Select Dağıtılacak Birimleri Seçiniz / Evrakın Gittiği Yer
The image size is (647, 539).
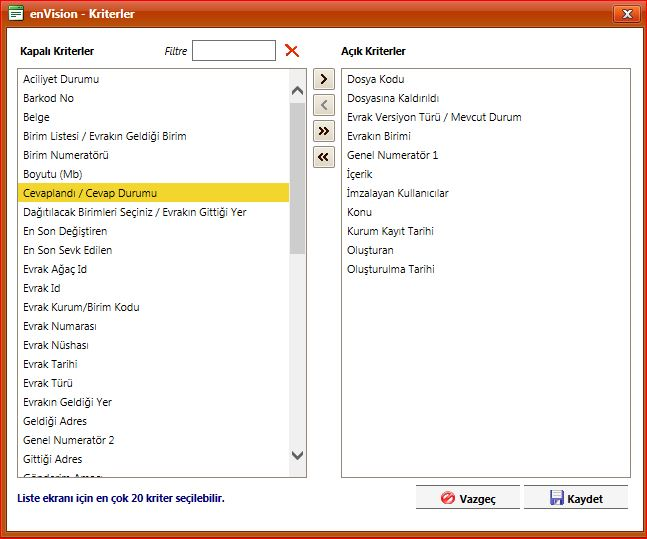(153, 212)
